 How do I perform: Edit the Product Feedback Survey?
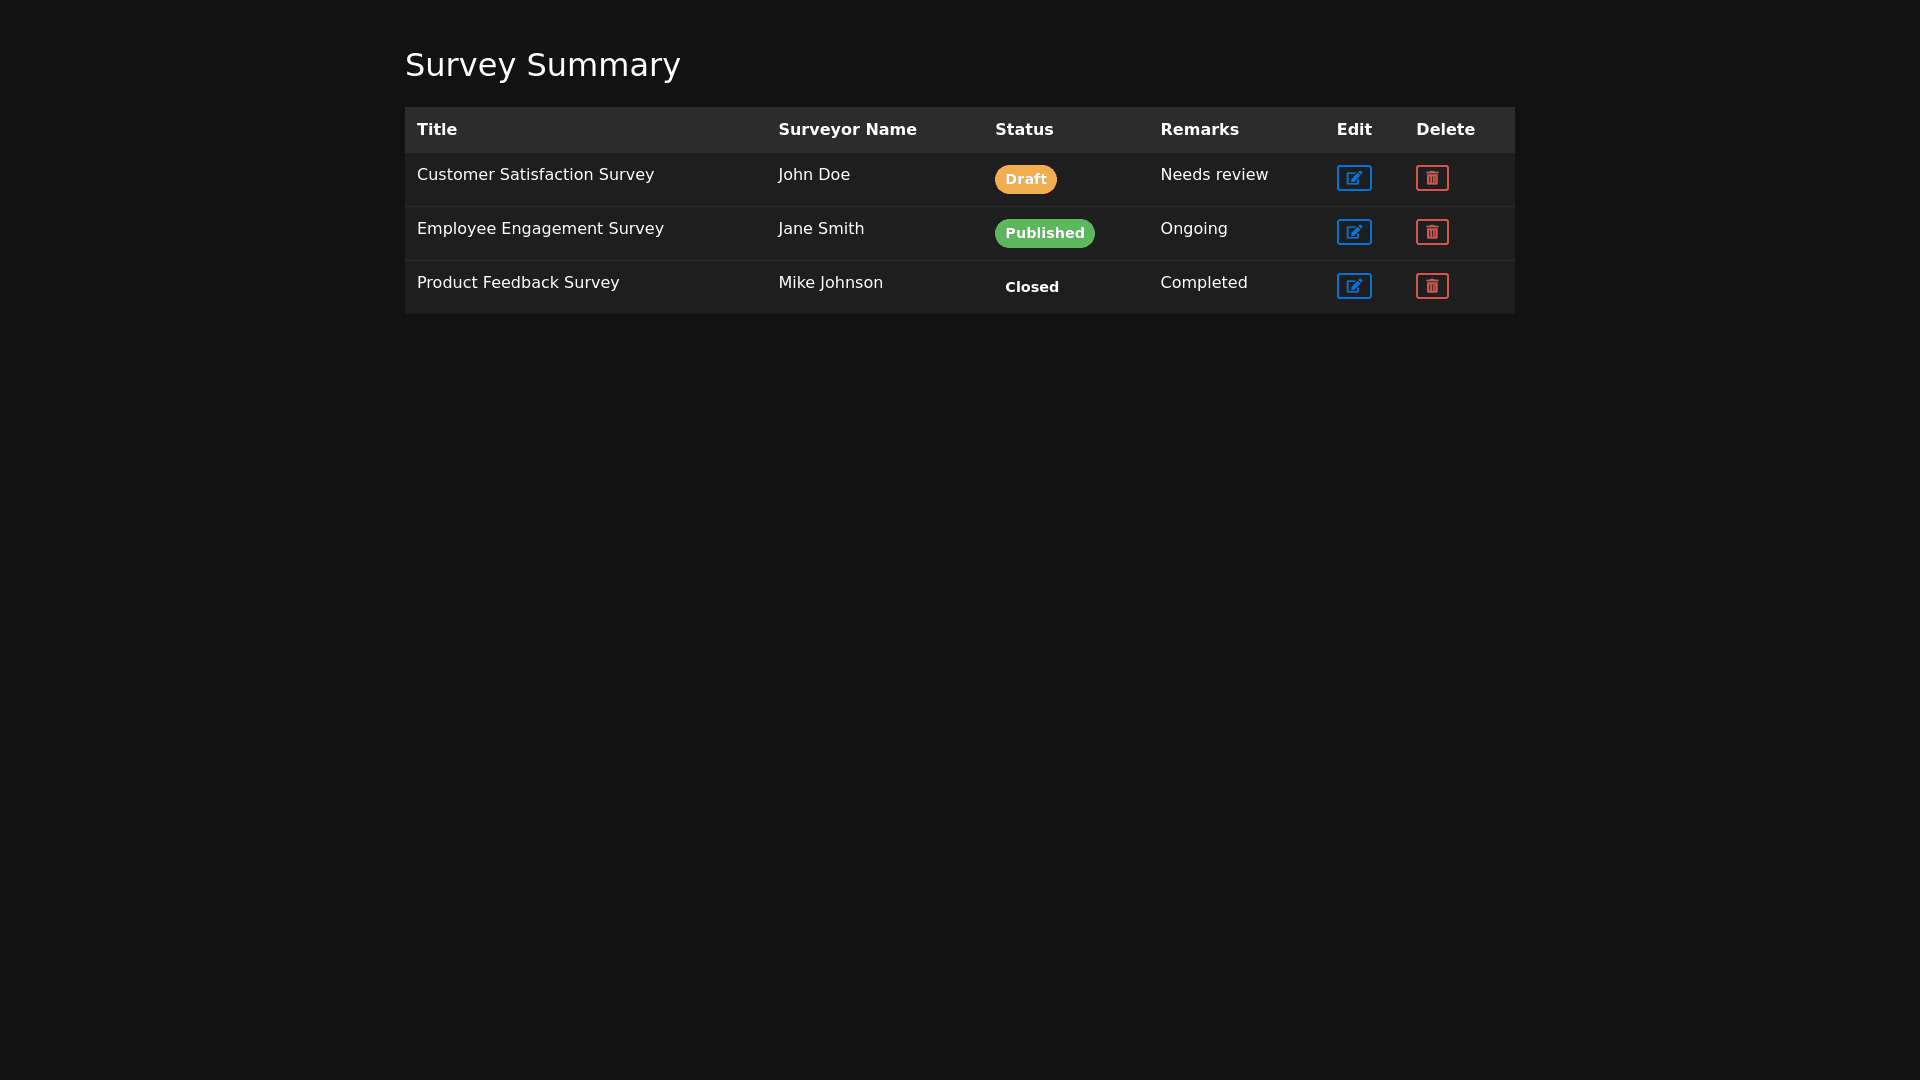tap(1354, 286)
